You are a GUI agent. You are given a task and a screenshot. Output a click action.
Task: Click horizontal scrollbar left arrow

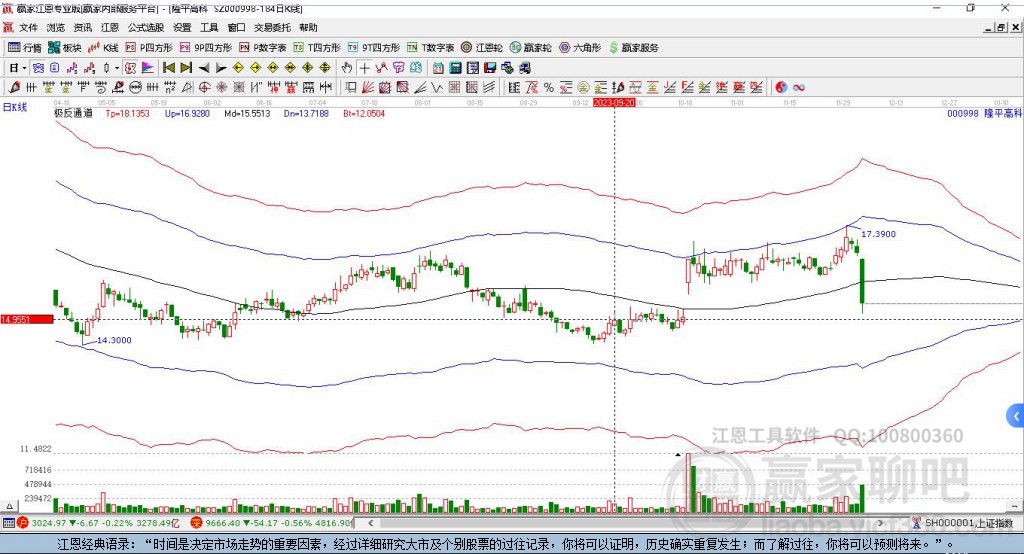(x=371, y=523)
